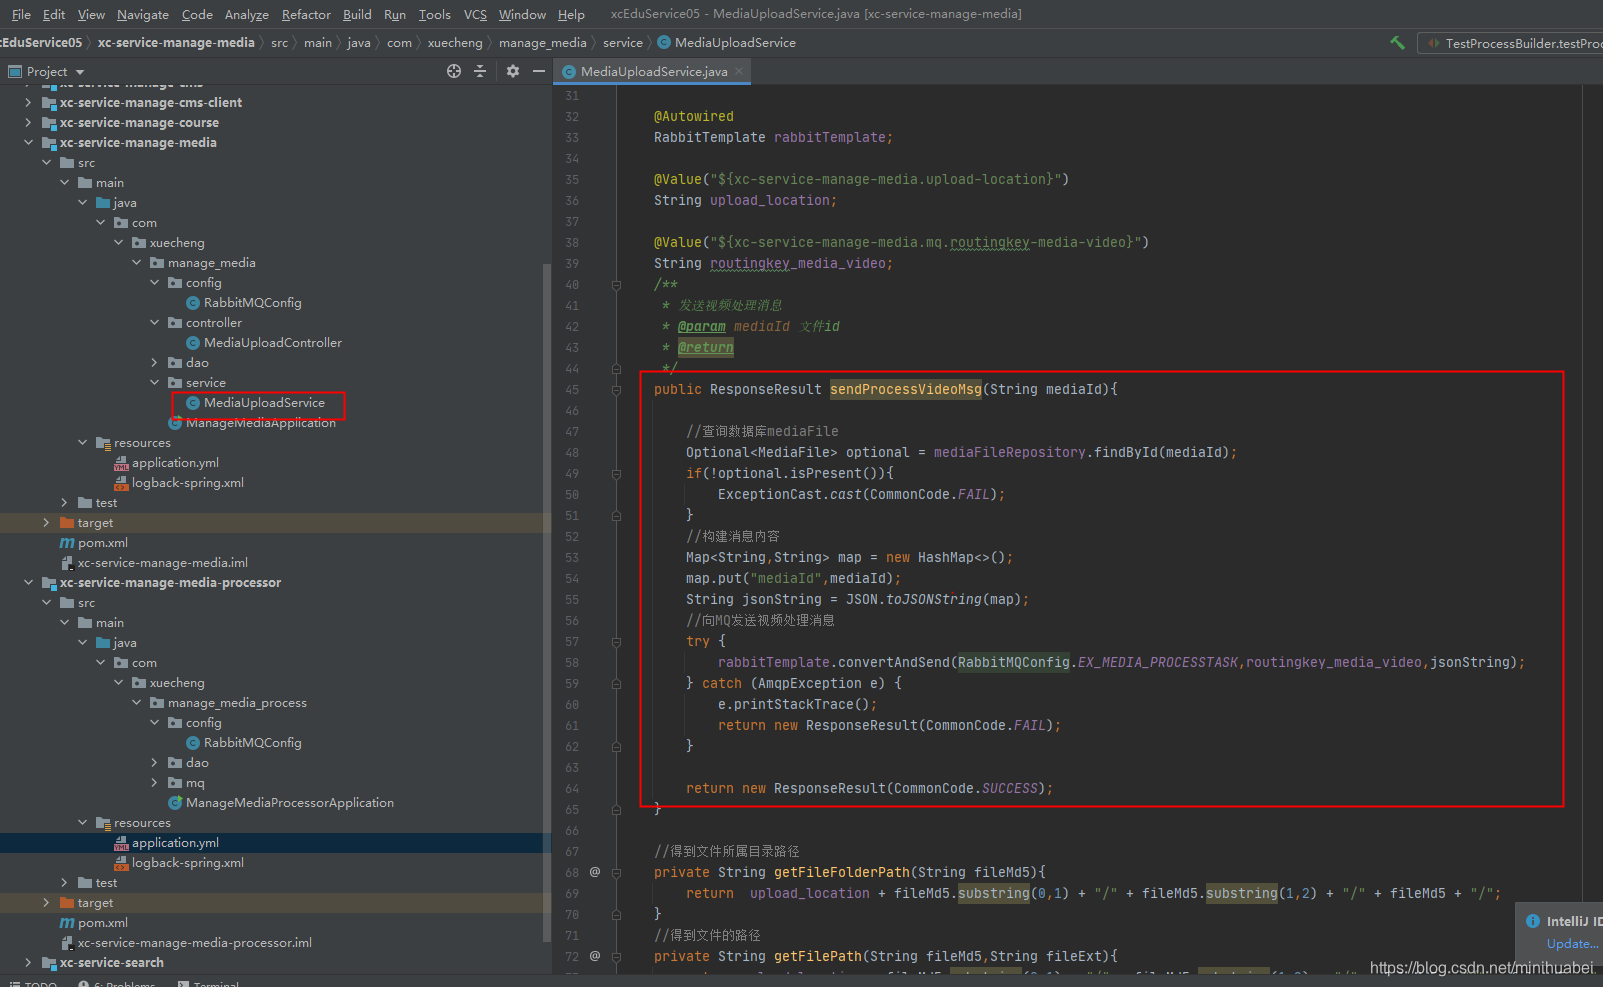Click getFileFolderPath method name
The image size is (1603, 987).
tap(842, 872)
